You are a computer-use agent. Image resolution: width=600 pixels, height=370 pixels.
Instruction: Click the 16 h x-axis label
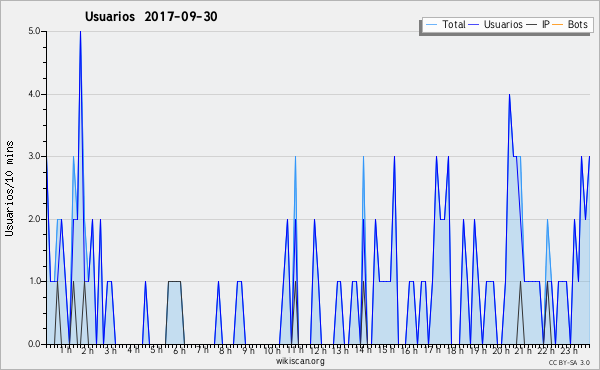[409, 350]
